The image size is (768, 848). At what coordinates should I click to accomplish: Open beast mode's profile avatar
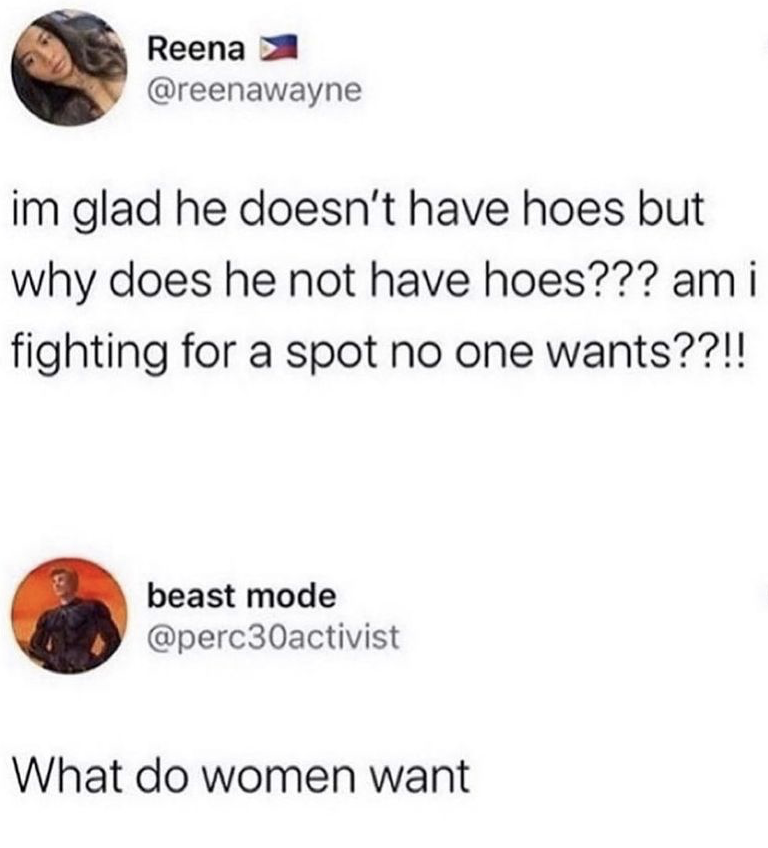pyautogui.click(x=69, y=616)
